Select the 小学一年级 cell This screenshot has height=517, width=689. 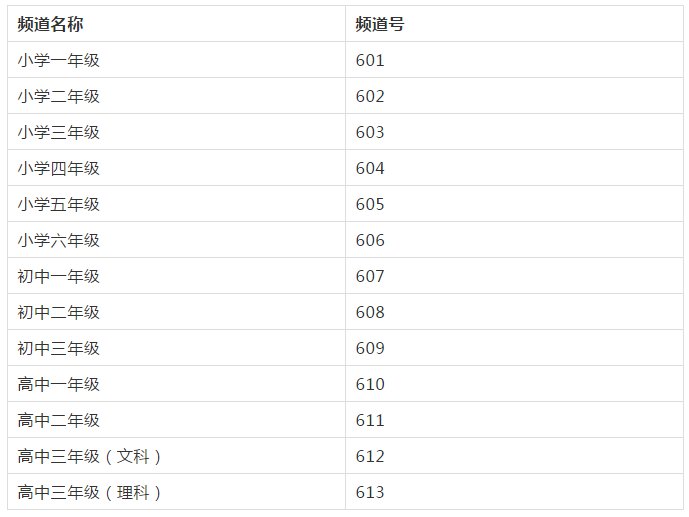point(59,60)
